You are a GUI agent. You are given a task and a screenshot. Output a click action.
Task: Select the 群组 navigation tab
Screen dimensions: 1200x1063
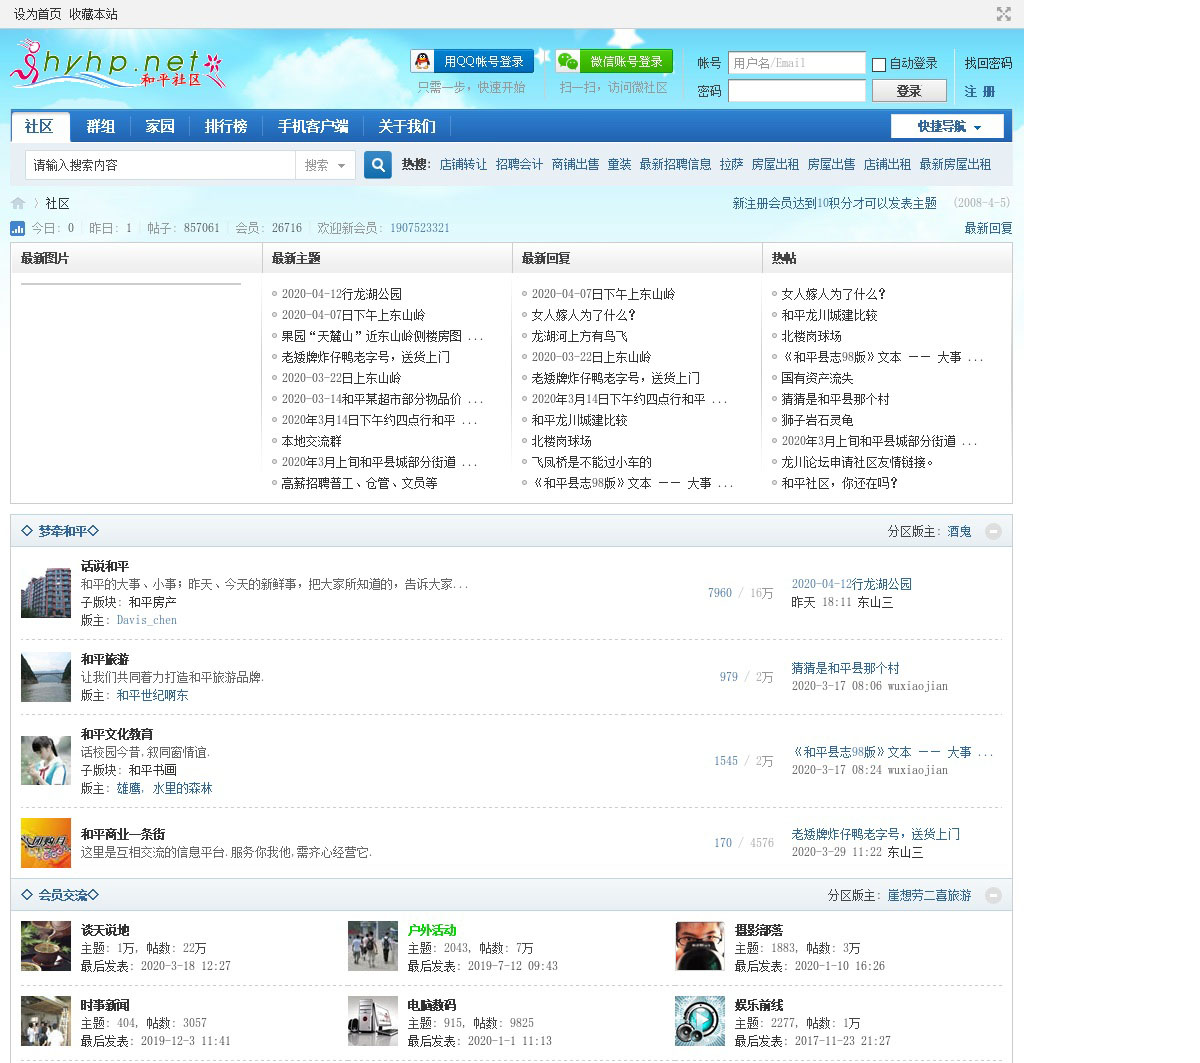101,126
